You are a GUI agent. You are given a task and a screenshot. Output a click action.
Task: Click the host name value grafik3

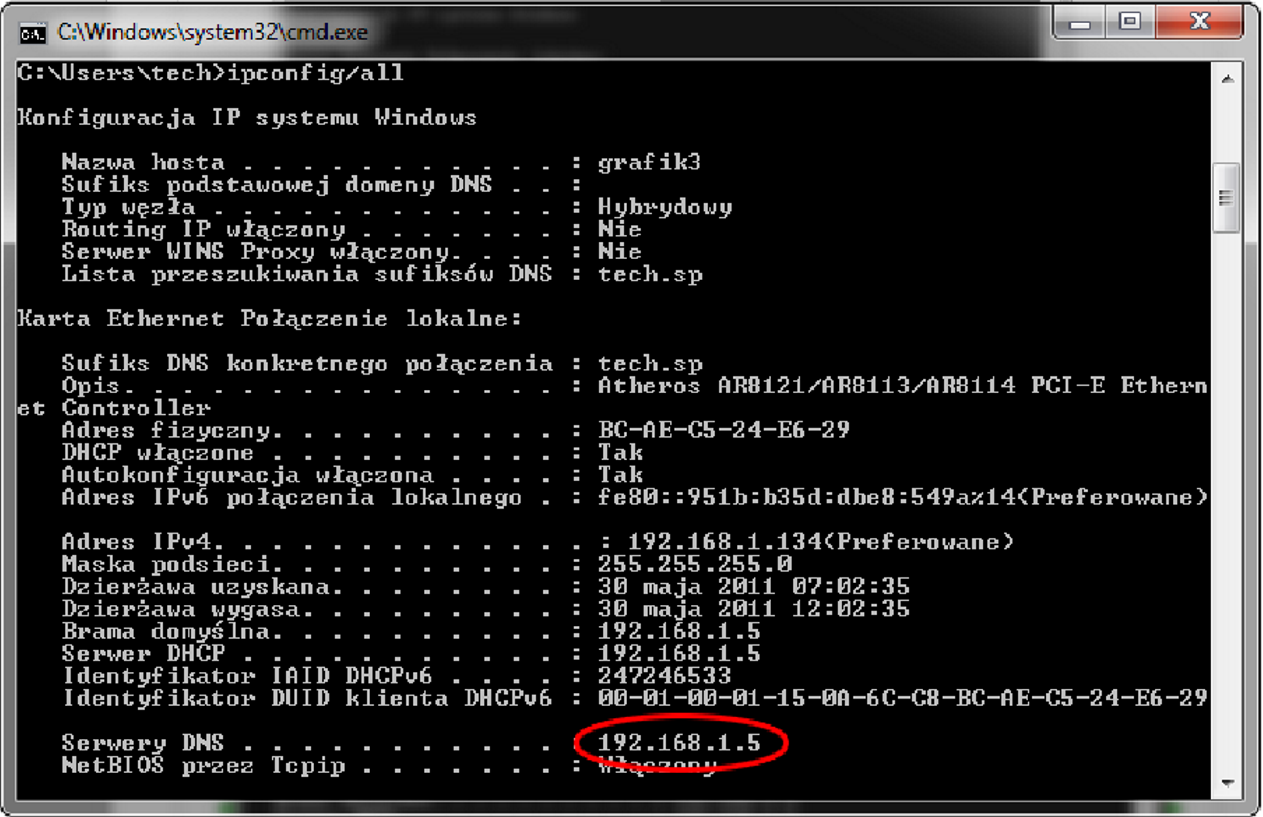point(650,163)
